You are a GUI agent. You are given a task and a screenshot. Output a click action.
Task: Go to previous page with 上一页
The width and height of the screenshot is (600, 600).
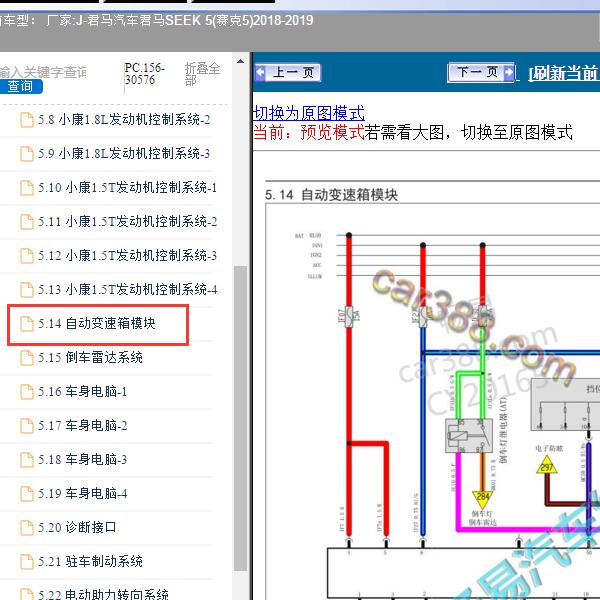[x=287, y=72]
